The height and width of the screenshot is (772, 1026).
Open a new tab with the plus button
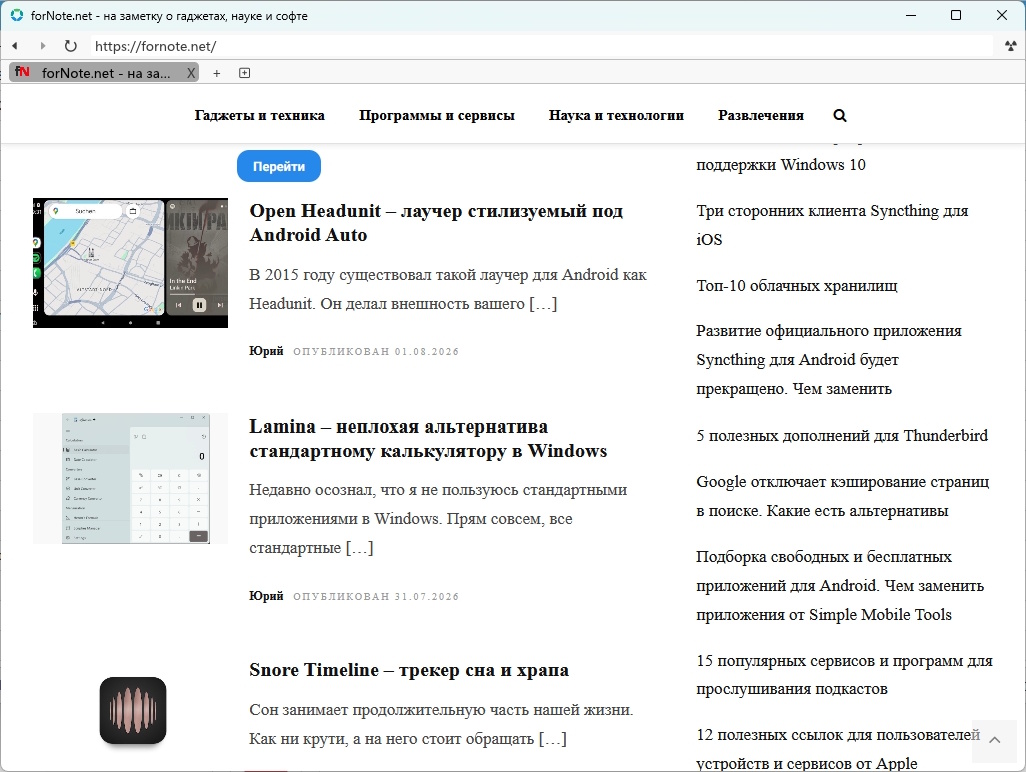click(x=217, y=73)
